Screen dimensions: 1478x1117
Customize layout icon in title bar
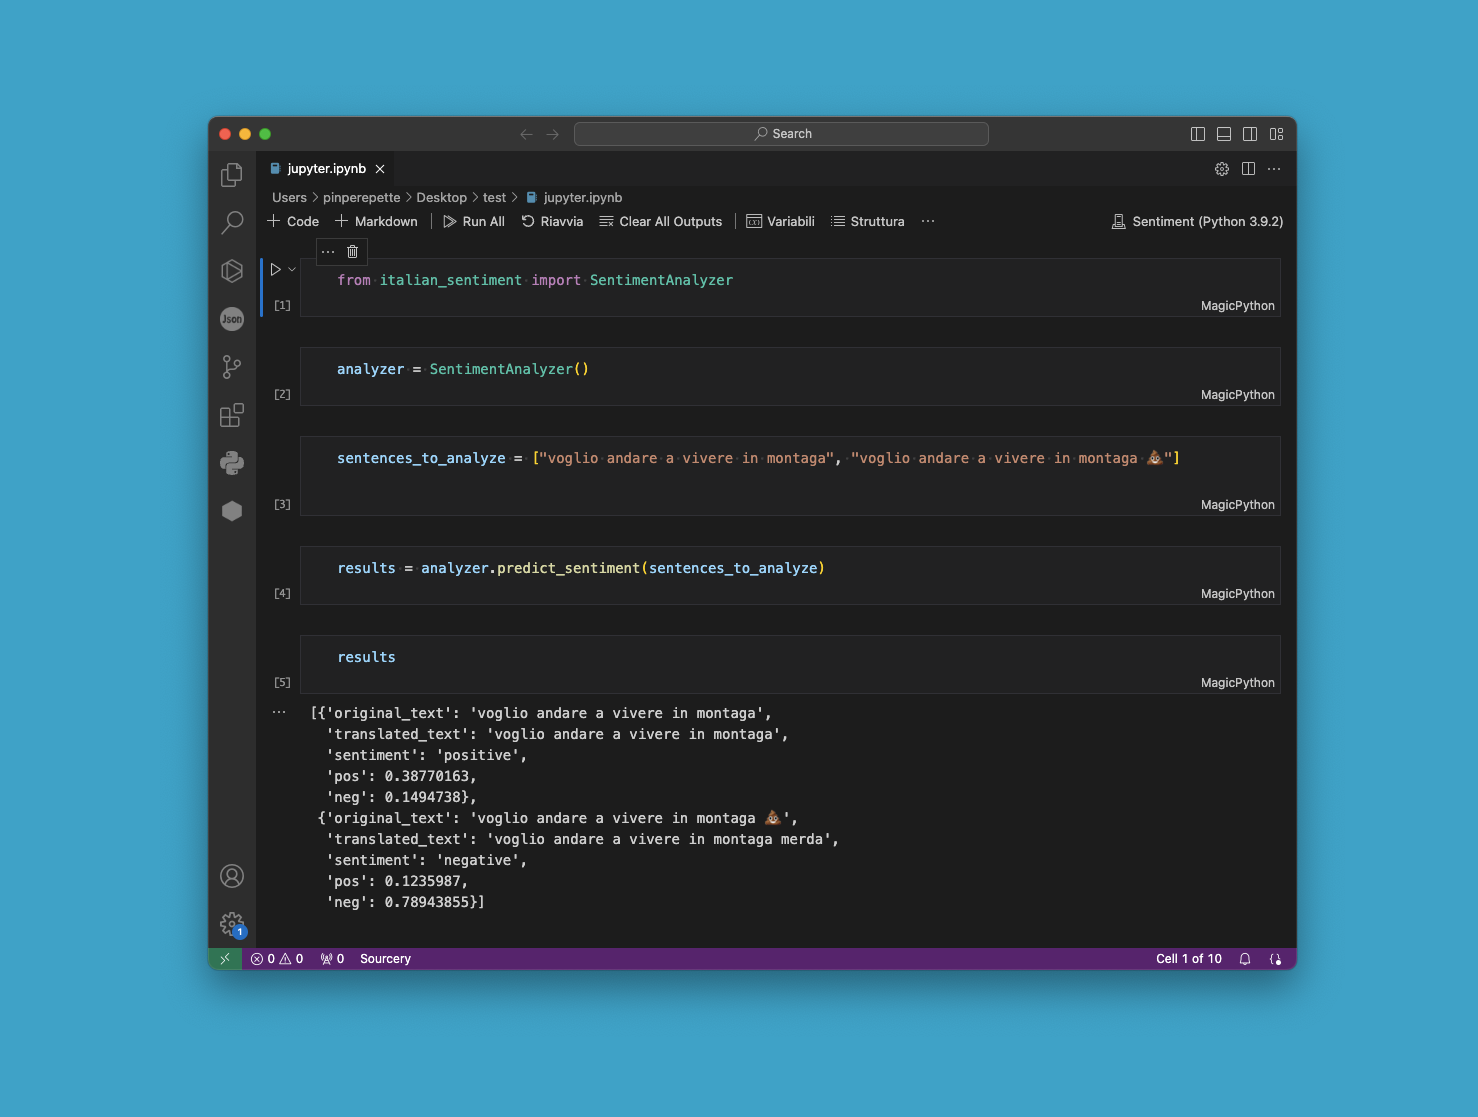1277,134
